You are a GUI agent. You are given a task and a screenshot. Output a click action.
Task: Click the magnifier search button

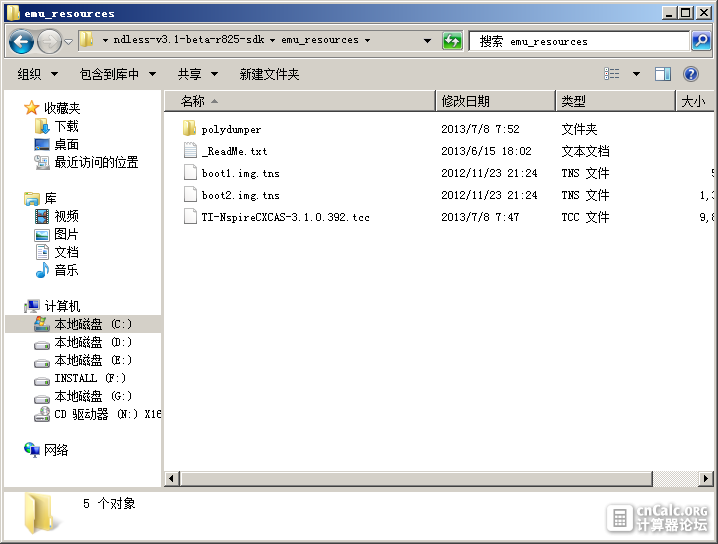coord(701,41)
